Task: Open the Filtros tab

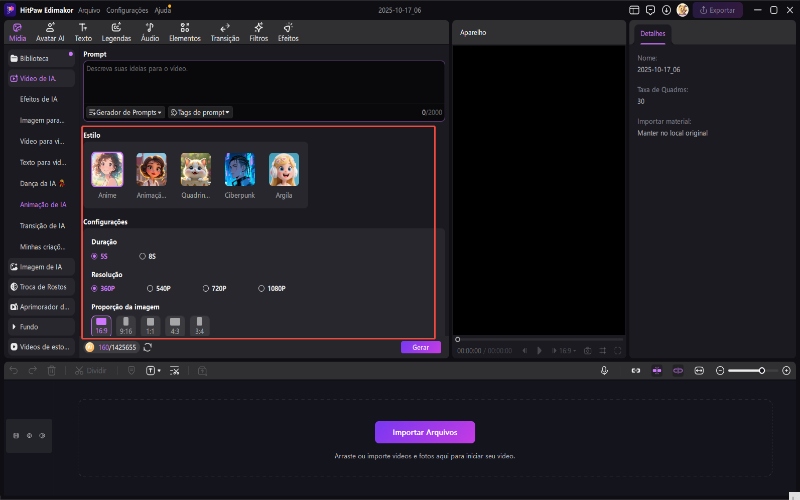Action: (x=259, y=32)
